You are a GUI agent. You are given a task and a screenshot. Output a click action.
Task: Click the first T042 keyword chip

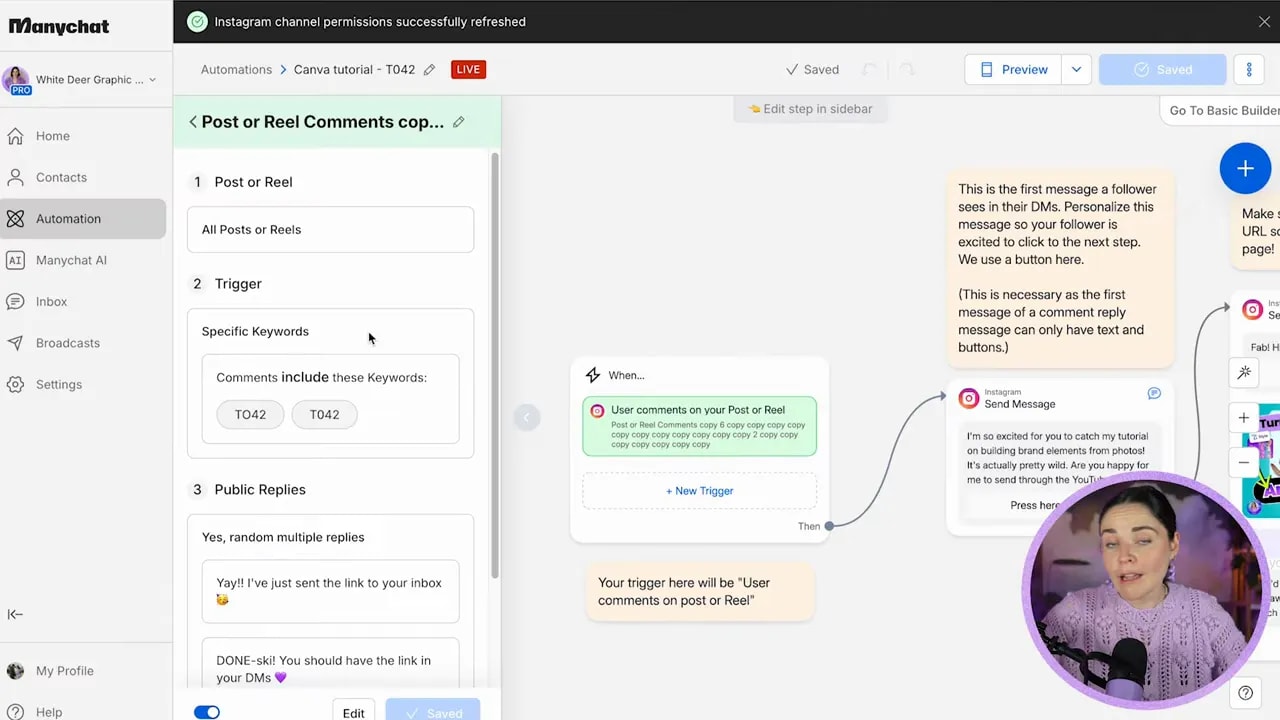[x=250, y=414]
